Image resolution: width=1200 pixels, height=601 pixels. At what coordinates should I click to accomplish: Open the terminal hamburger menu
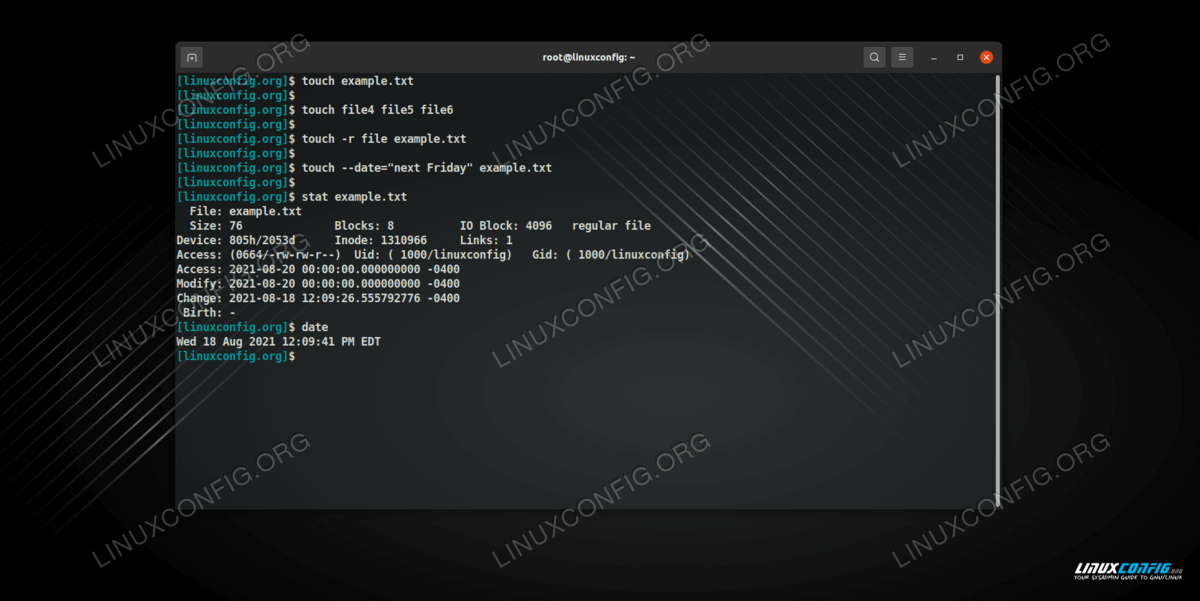tap(902, 58)
